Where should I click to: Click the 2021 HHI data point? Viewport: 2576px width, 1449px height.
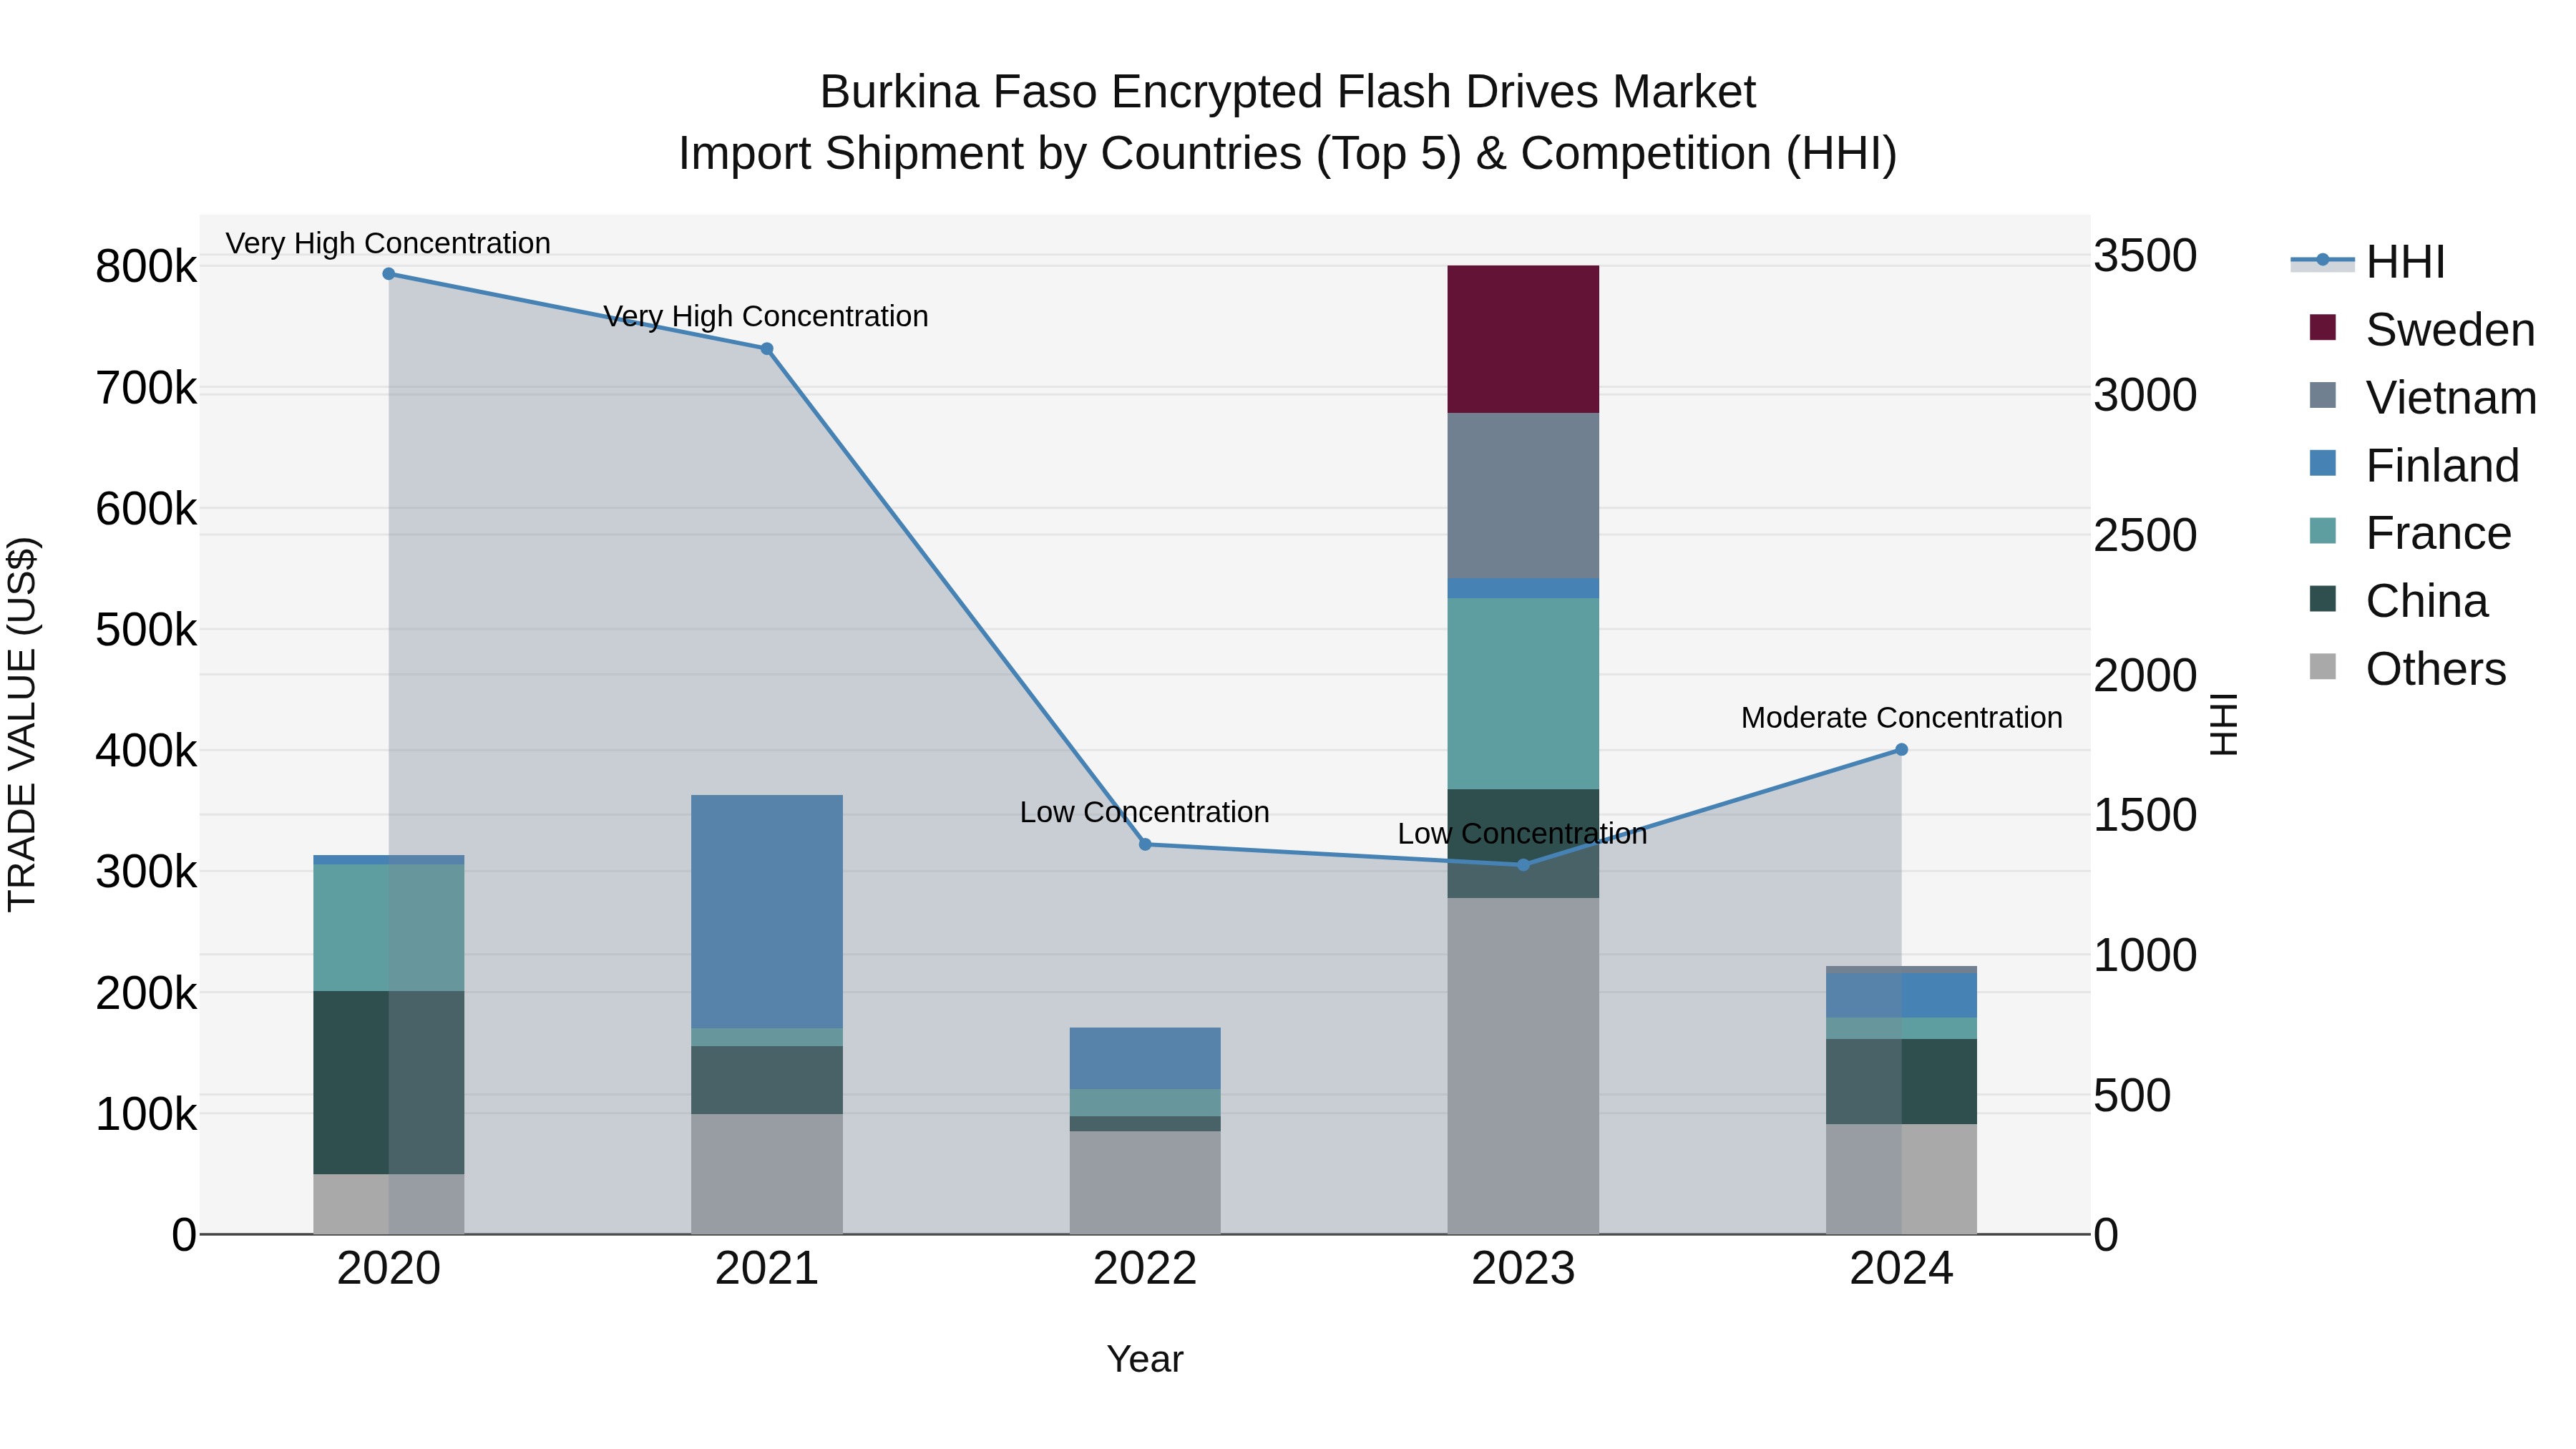click(x=767, y=349)
